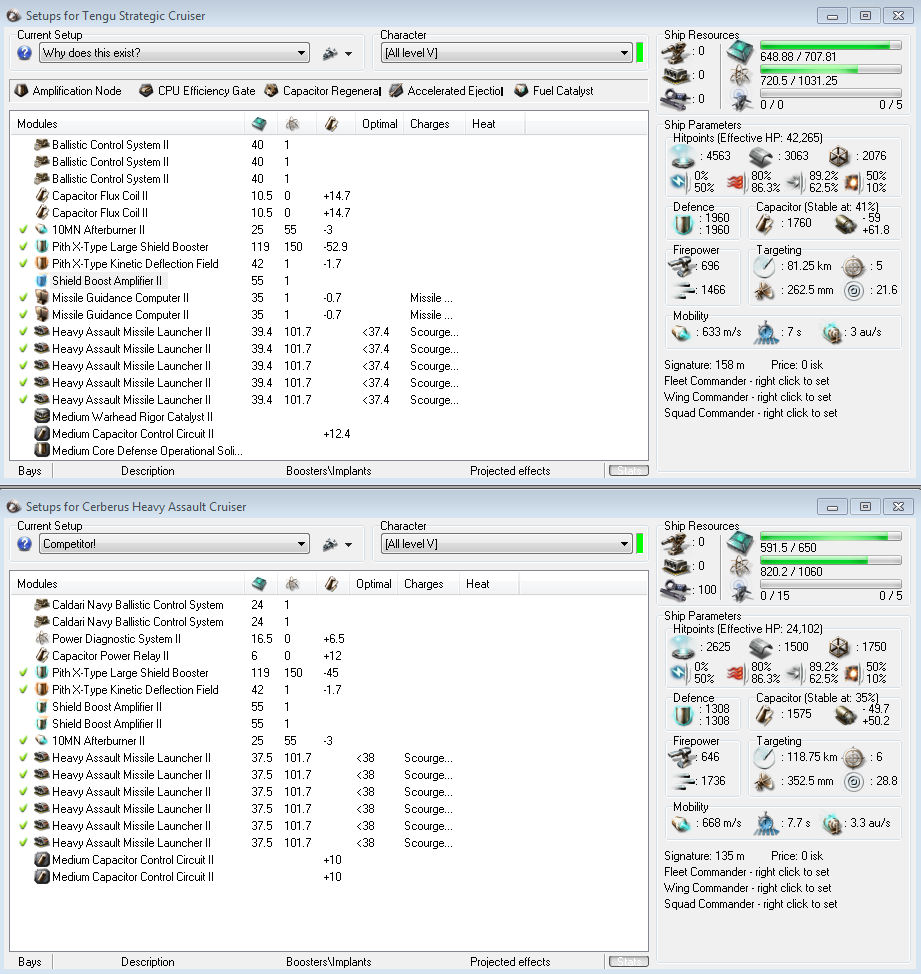921x974 pixels.
Task: Click green status swatch beside Tengu Character dropdown
Action: tap(640, 53)
